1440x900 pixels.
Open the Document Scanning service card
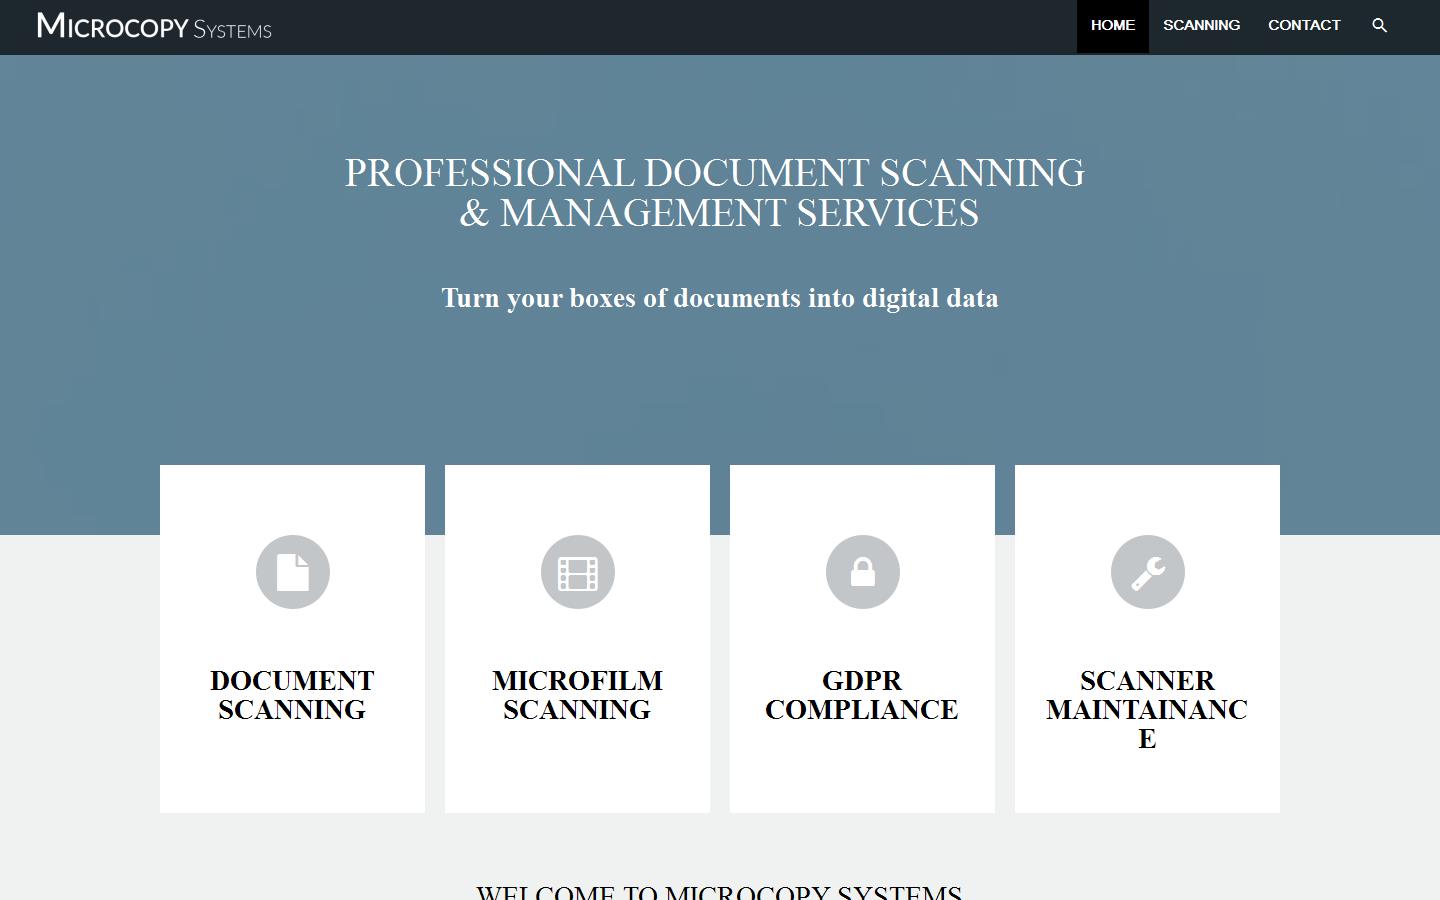292,638
